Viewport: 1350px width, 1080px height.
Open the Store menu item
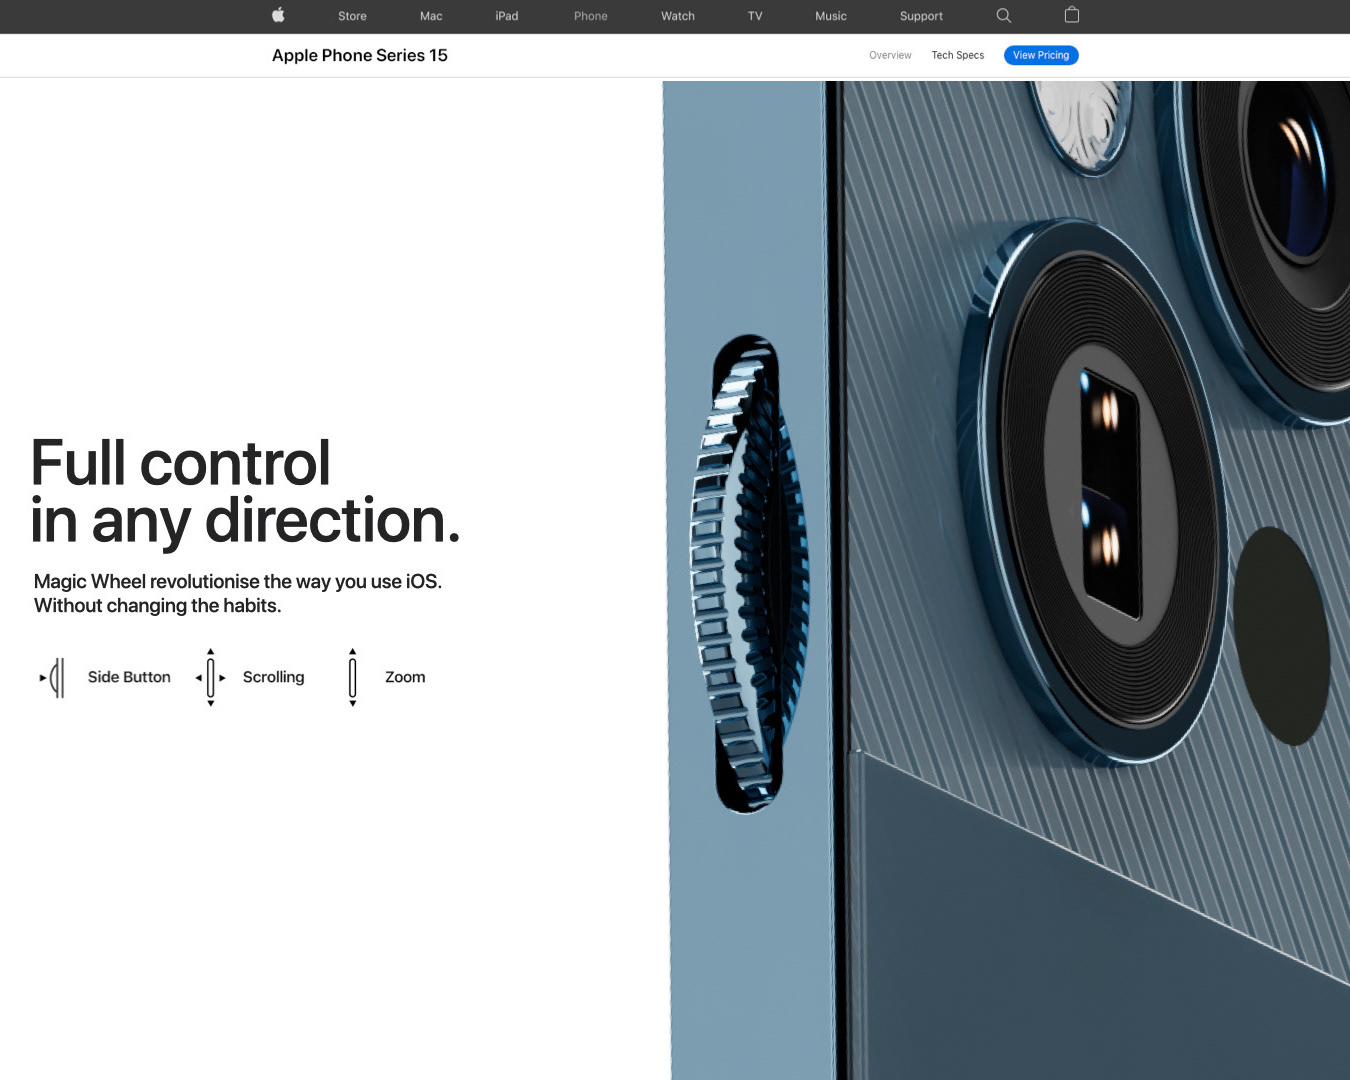[352, 16]
